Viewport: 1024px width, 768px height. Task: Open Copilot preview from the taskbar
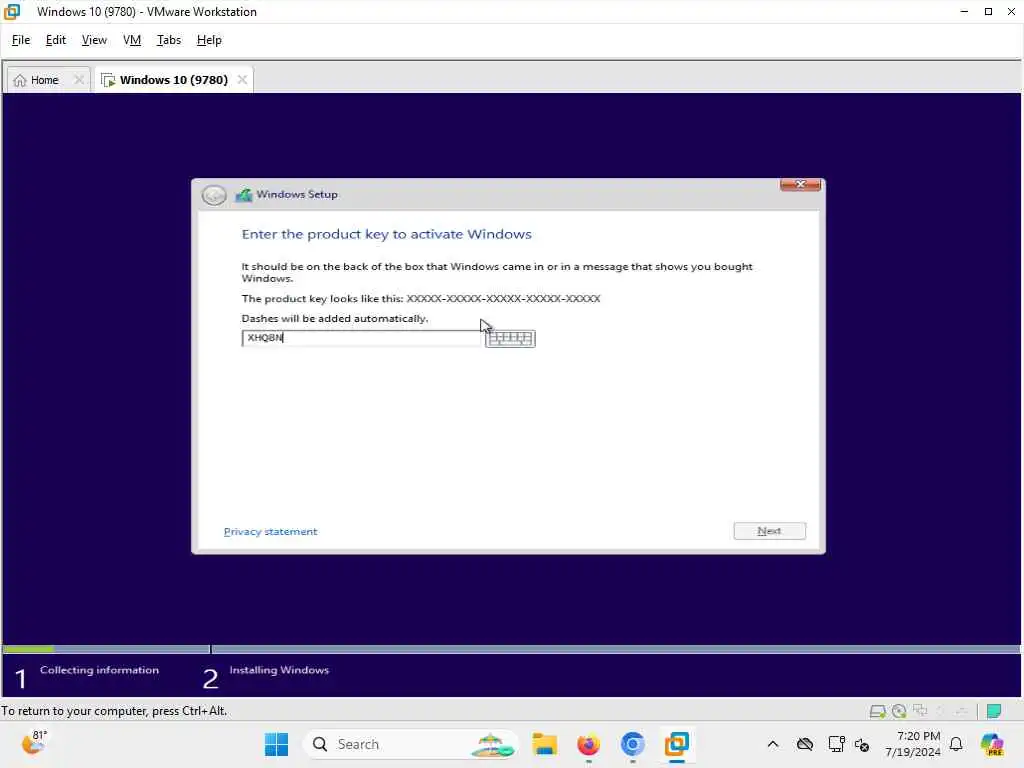[x=992, y=744]
